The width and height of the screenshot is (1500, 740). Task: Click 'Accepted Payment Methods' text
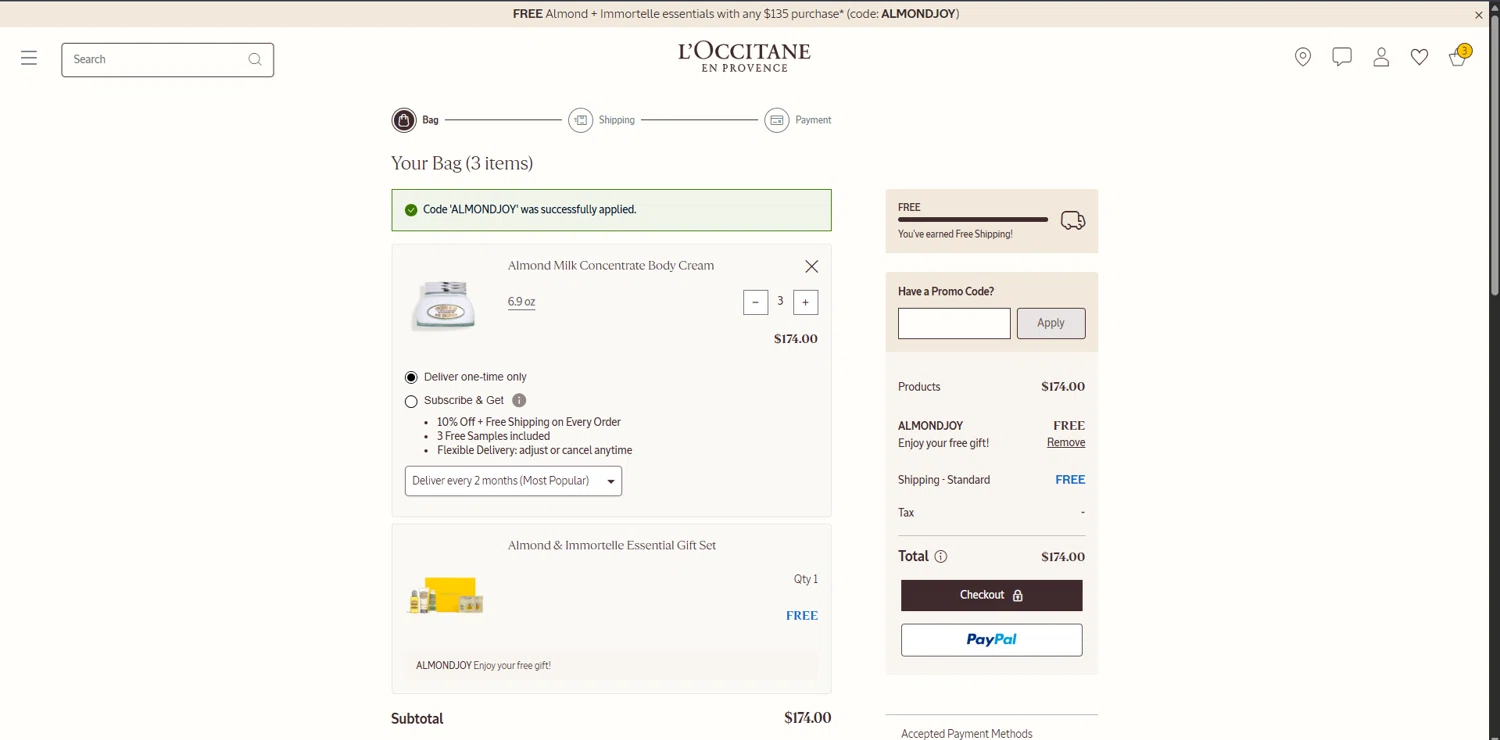pos(967,733)
